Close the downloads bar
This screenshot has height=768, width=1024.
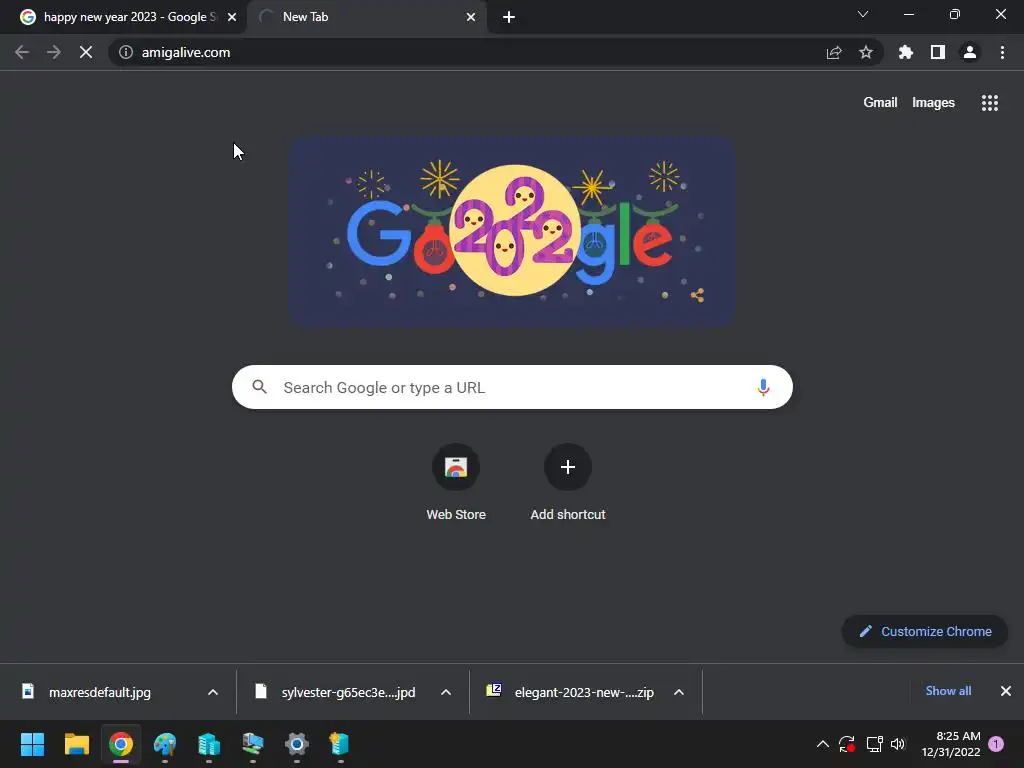[x=1006, y=691]
